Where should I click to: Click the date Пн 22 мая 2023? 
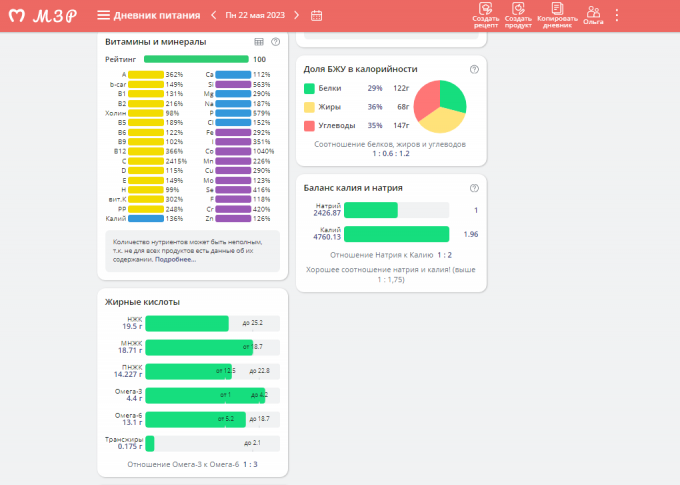pos(256,15)
